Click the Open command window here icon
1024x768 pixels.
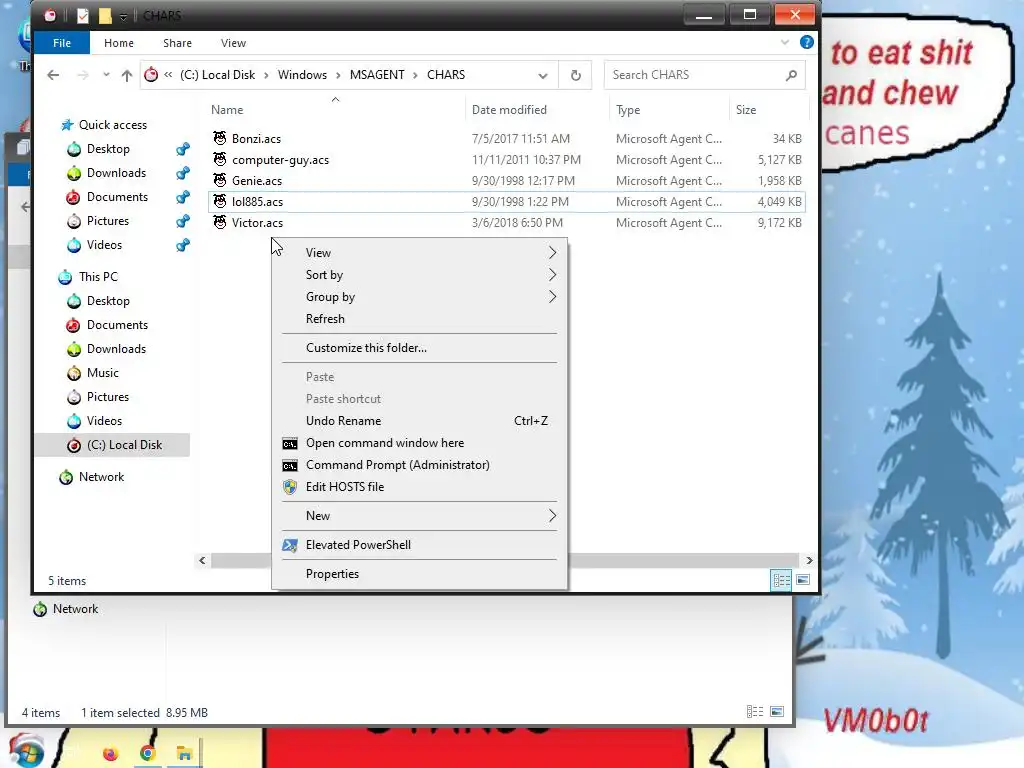coord(290,443)
